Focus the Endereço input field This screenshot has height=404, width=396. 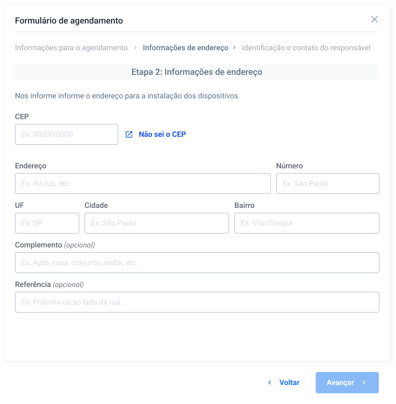[143, 183]
